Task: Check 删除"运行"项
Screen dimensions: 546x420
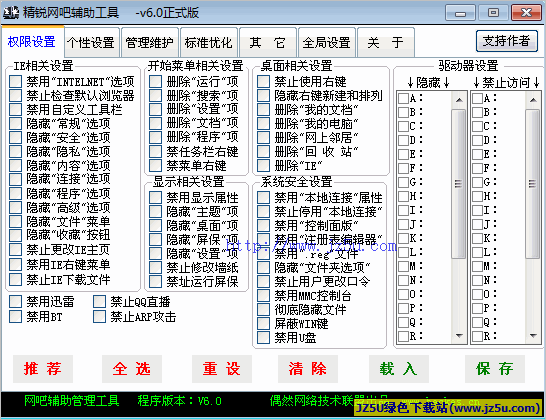Action: (x=155, y=81)
